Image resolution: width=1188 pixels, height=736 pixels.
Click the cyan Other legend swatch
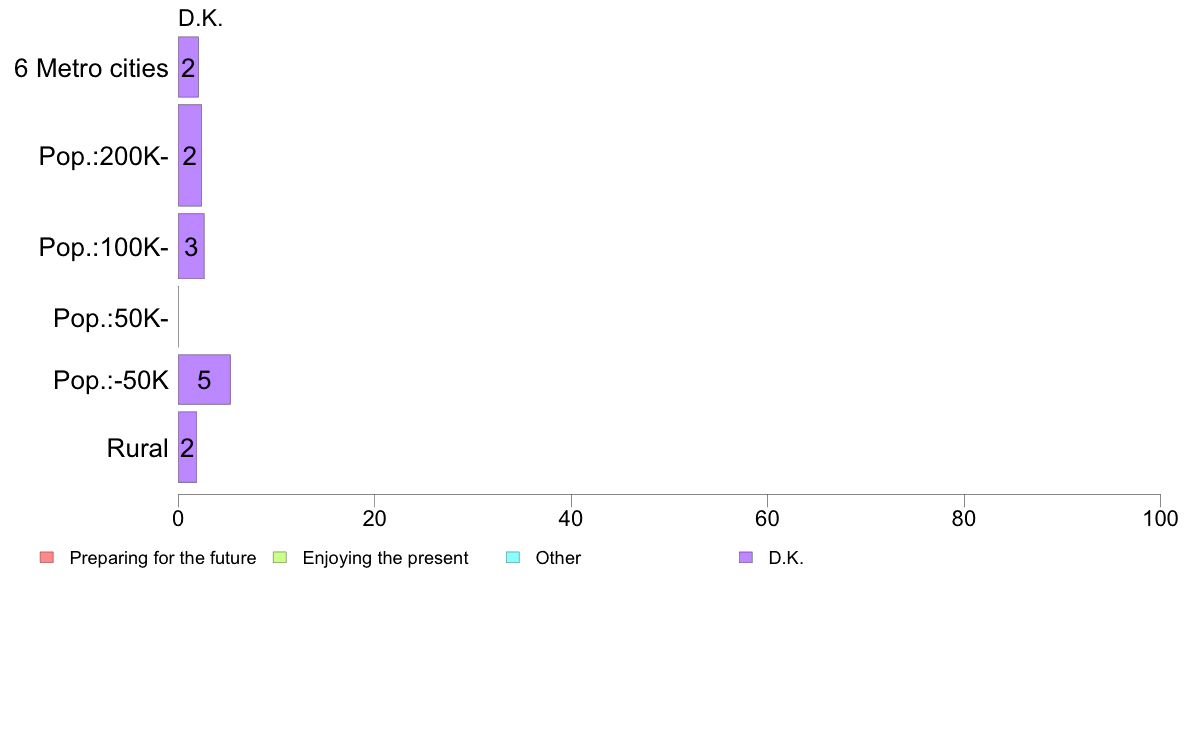[x=513, y=558]
